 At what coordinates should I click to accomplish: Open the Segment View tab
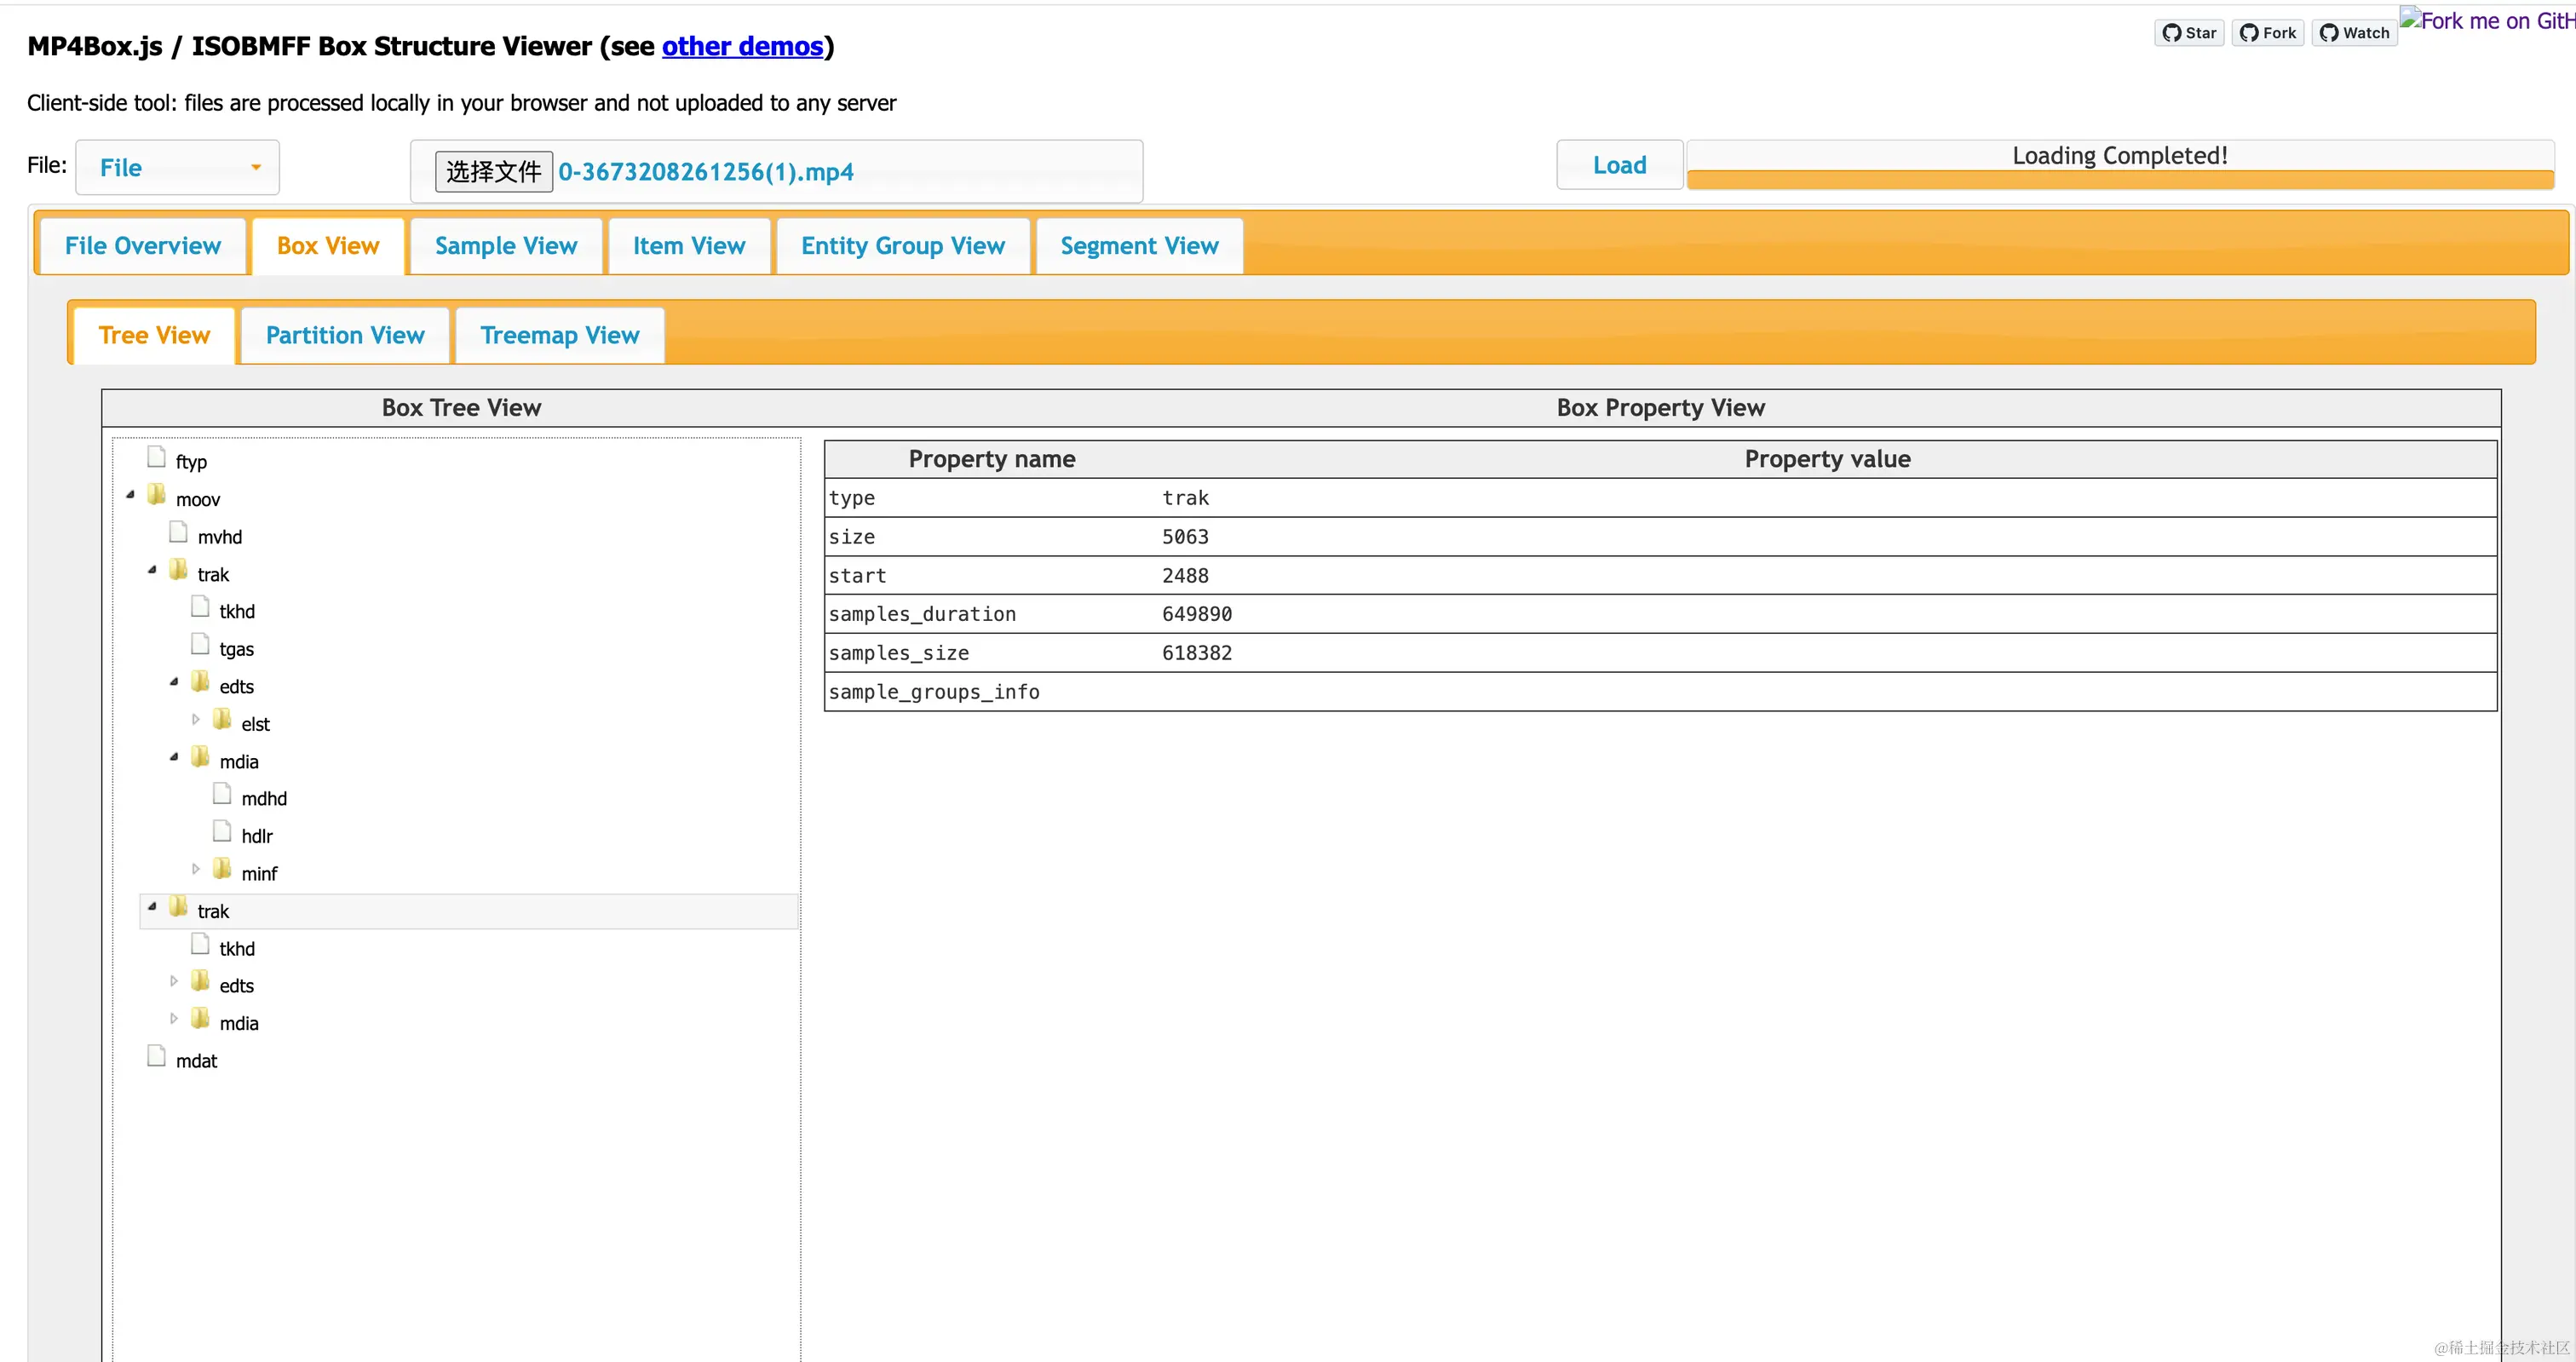point(1139,246)
